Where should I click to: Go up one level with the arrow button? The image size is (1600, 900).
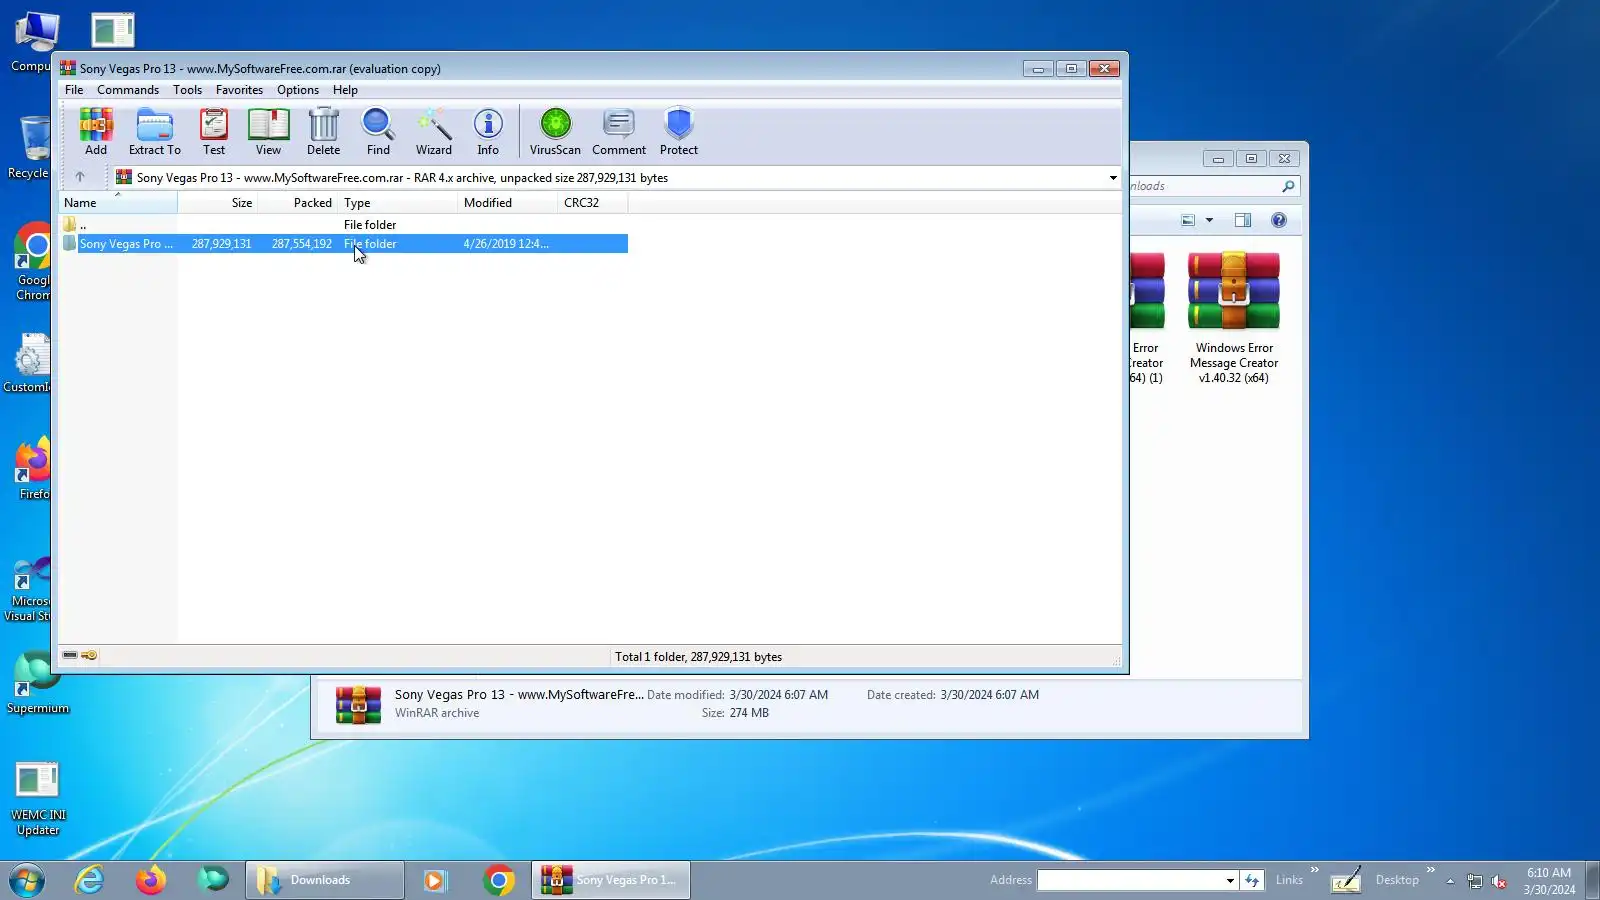[80, 177]
